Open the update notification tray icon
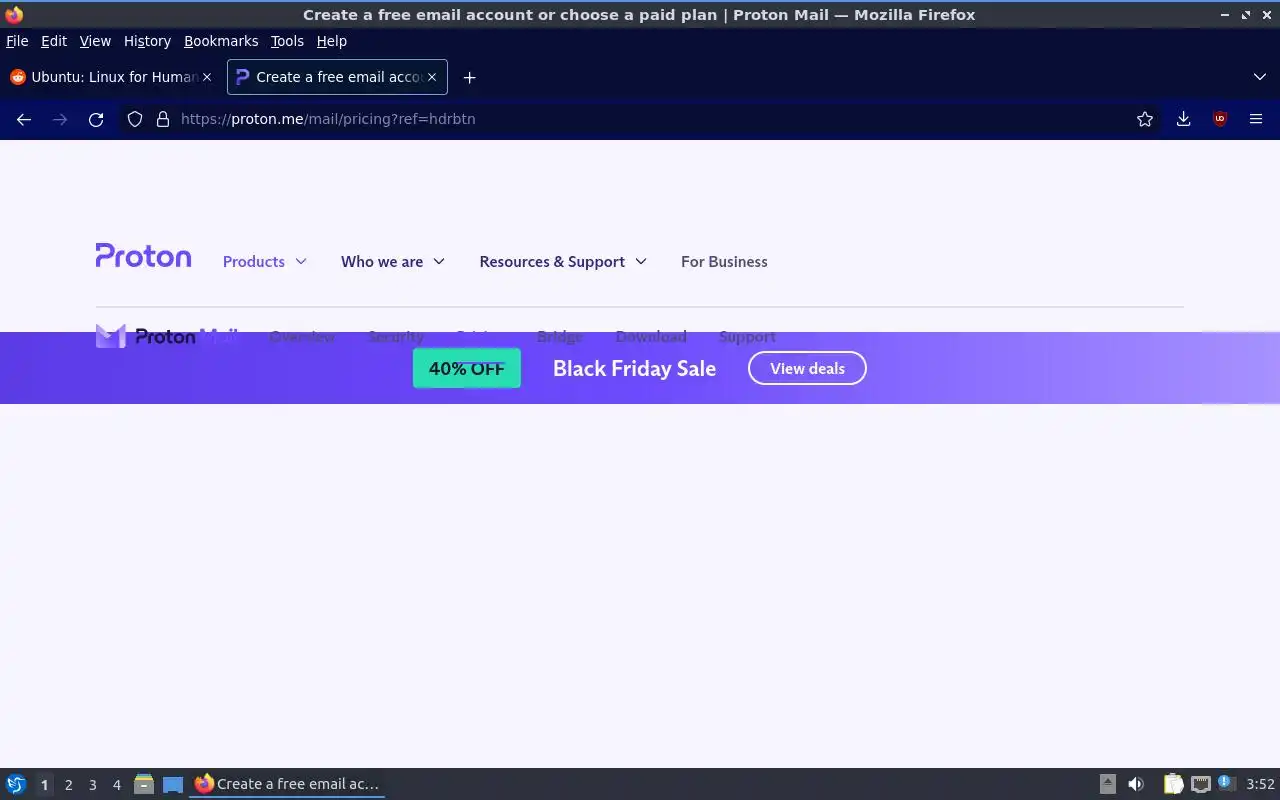The image size is (1280, 800). [1226, 784]
